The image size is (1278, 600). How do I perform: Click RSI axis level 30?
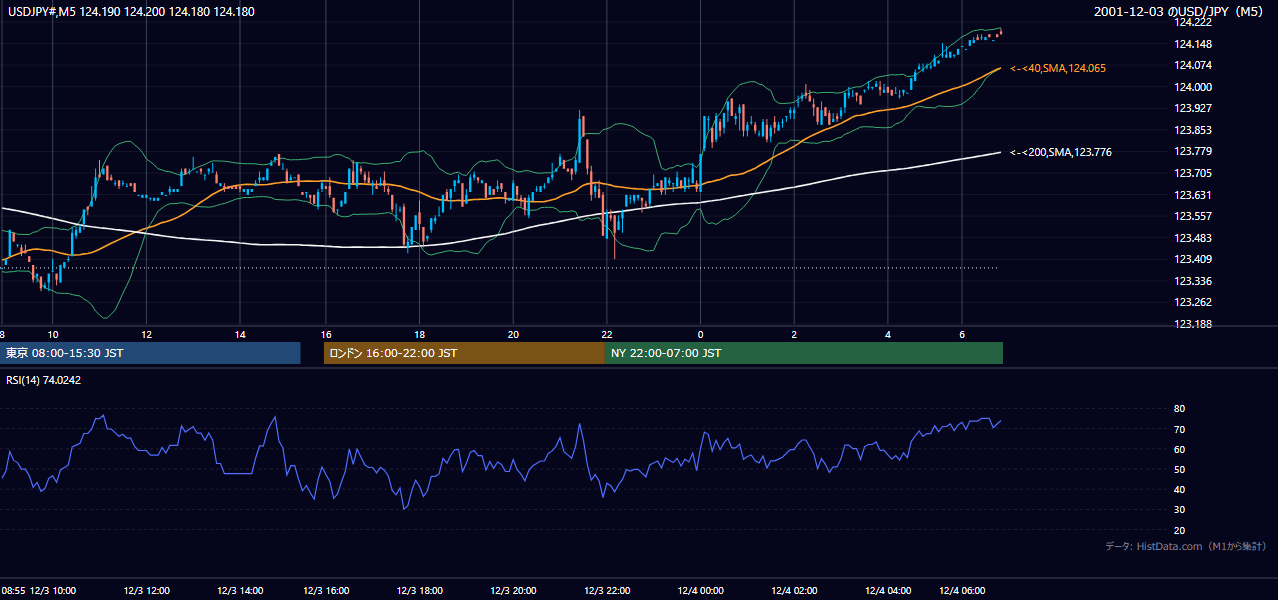[1180, 510]
